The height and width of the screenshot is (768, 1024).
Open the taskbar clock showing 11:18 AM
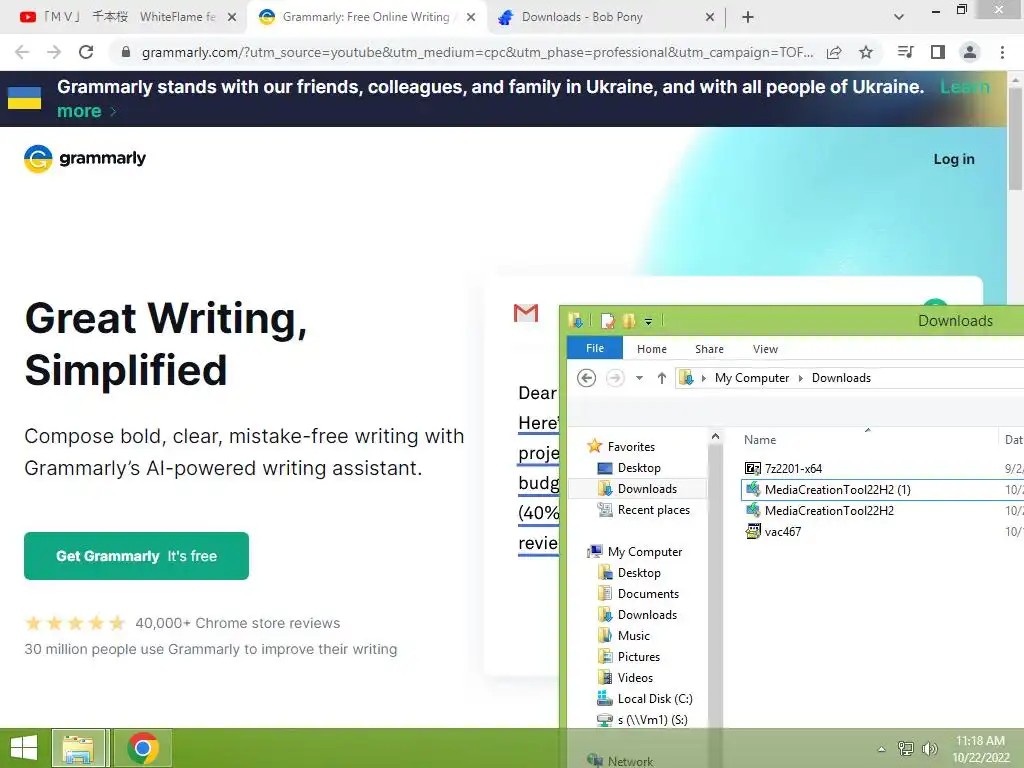[x=980, y=749]
